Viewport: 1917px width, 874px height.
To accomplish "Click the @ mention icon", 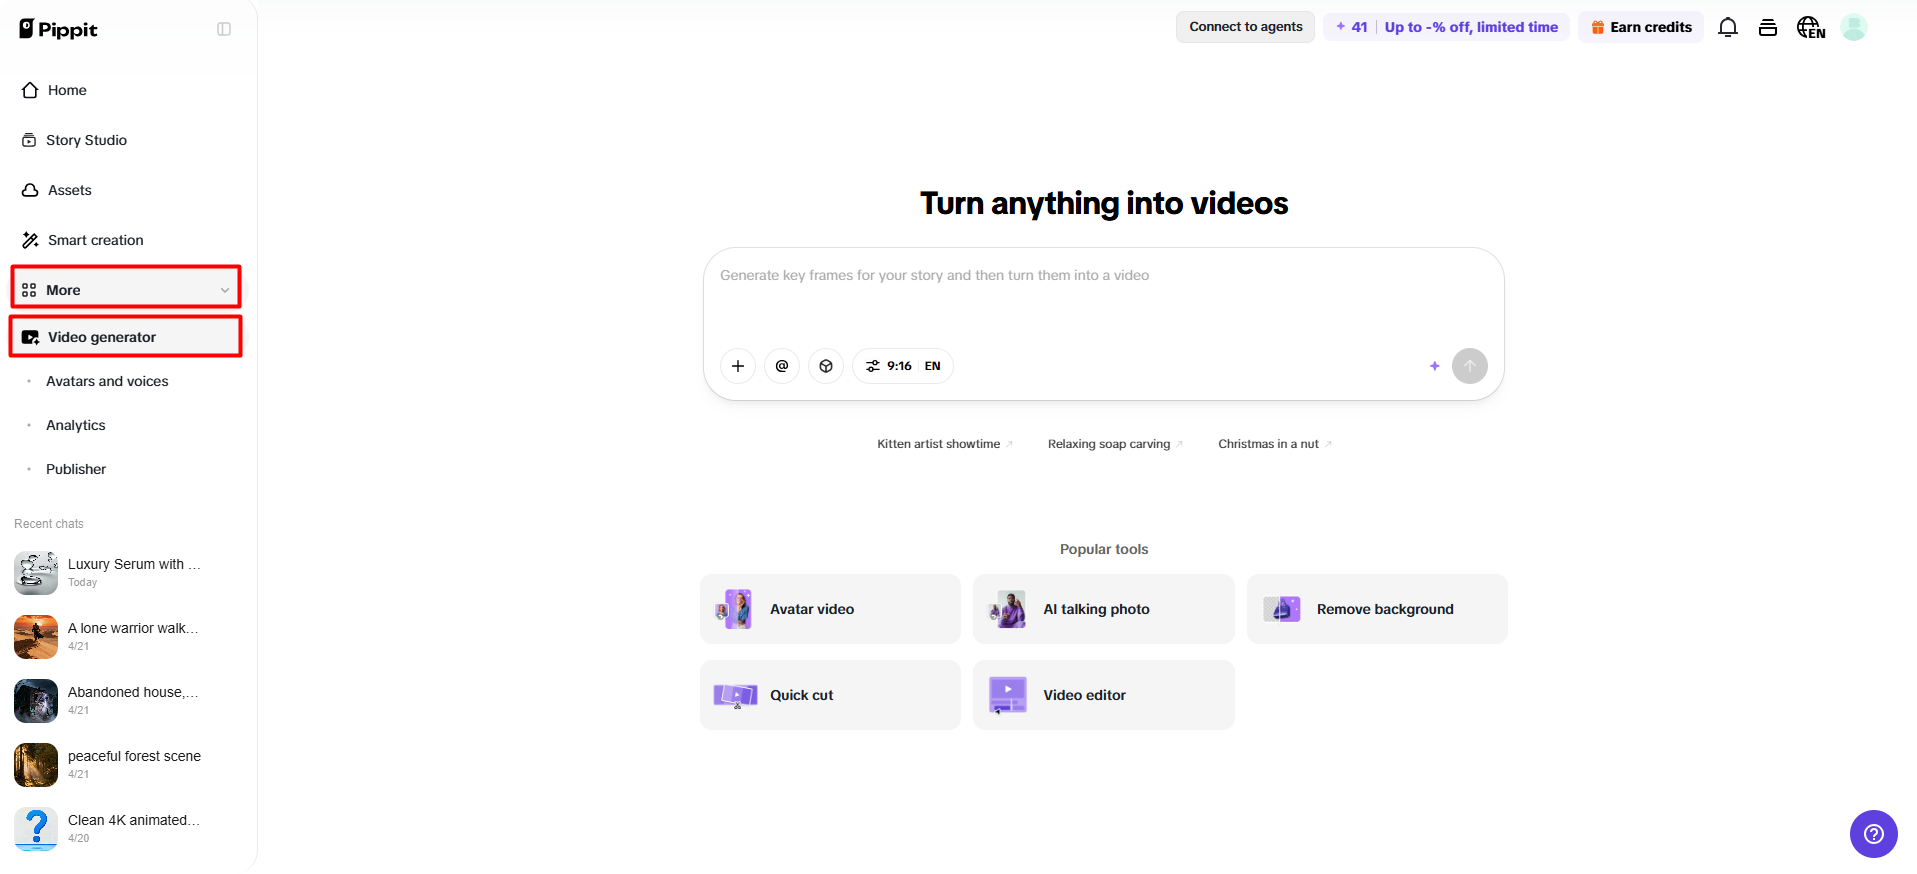I will point(782,366).
